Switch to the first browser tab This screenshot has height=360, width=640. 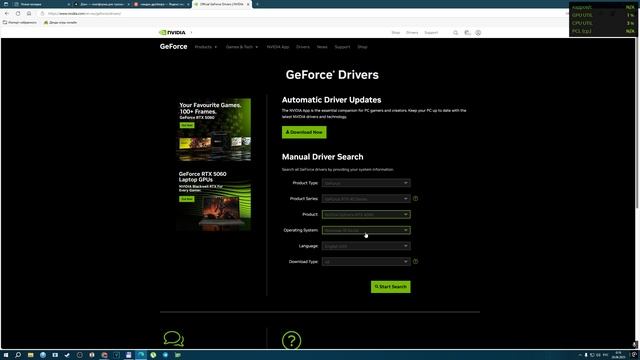click(41, 4)
